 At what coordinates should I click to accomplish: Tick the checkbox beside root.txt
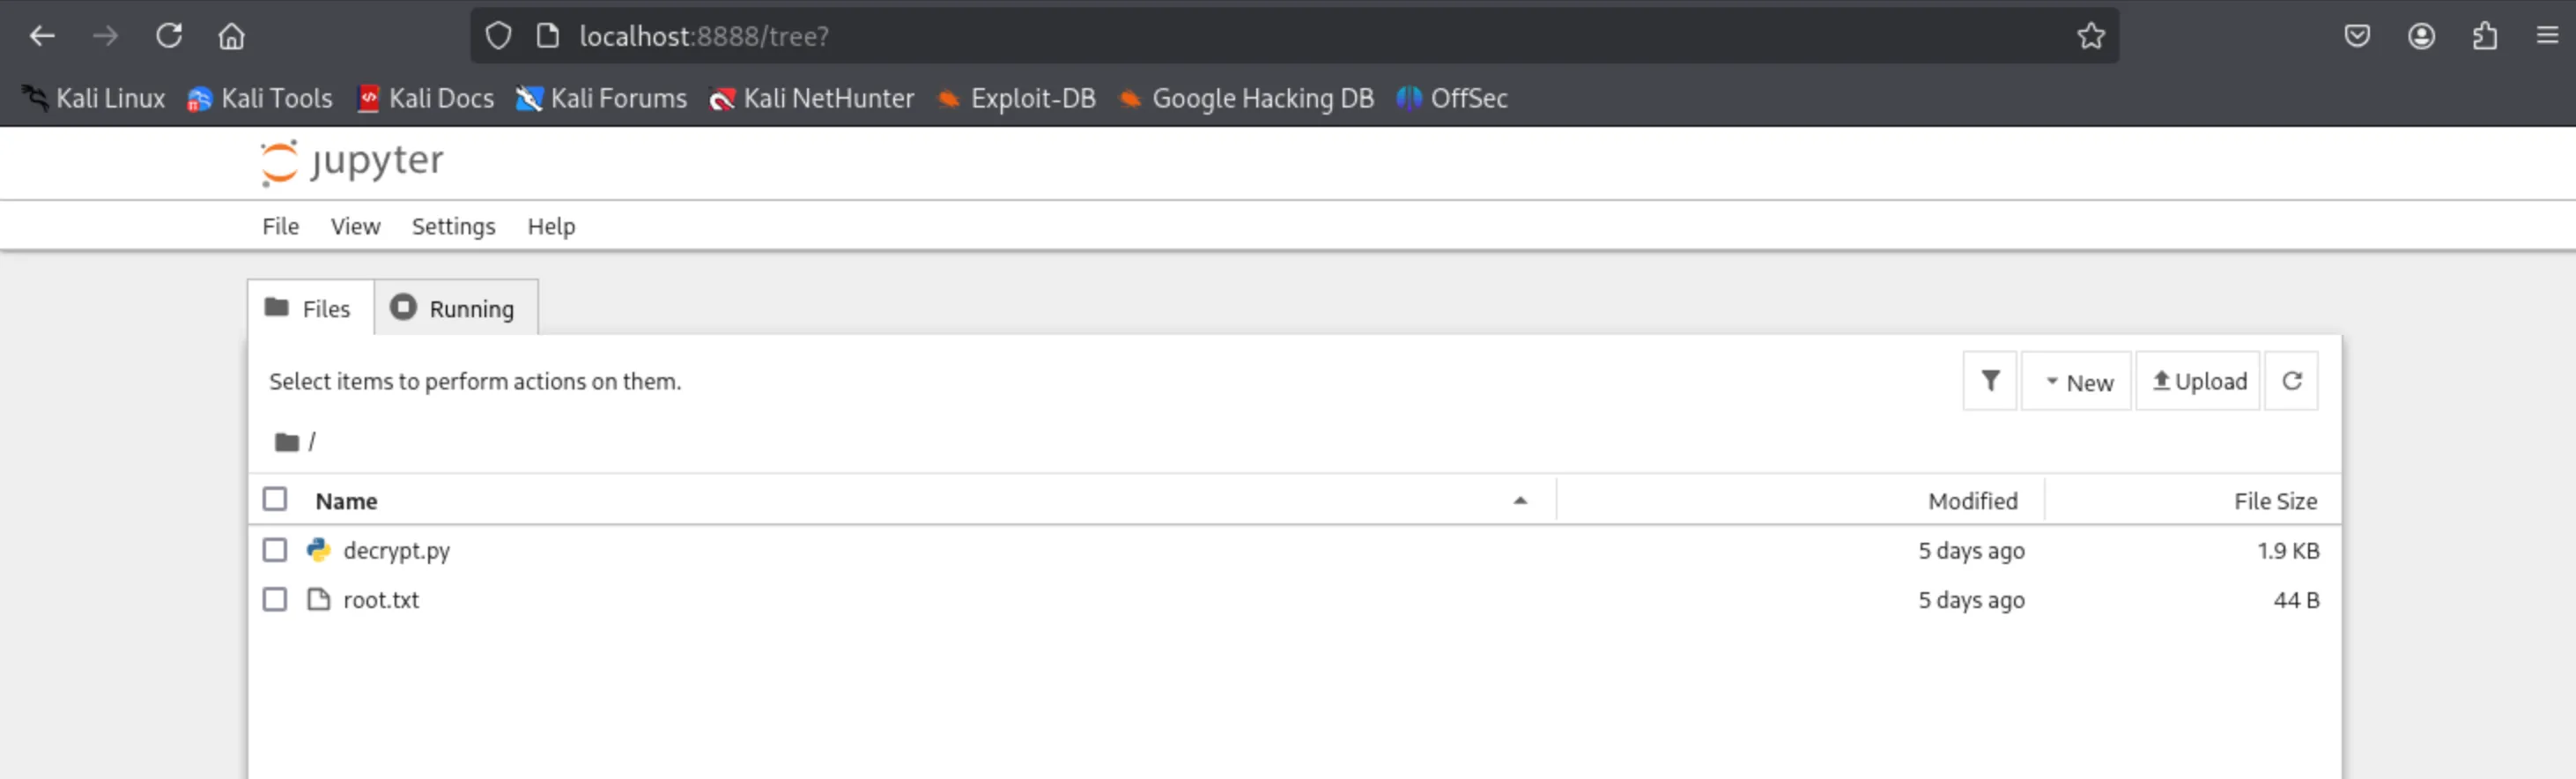pyautogui.click(x=275, y=600)
